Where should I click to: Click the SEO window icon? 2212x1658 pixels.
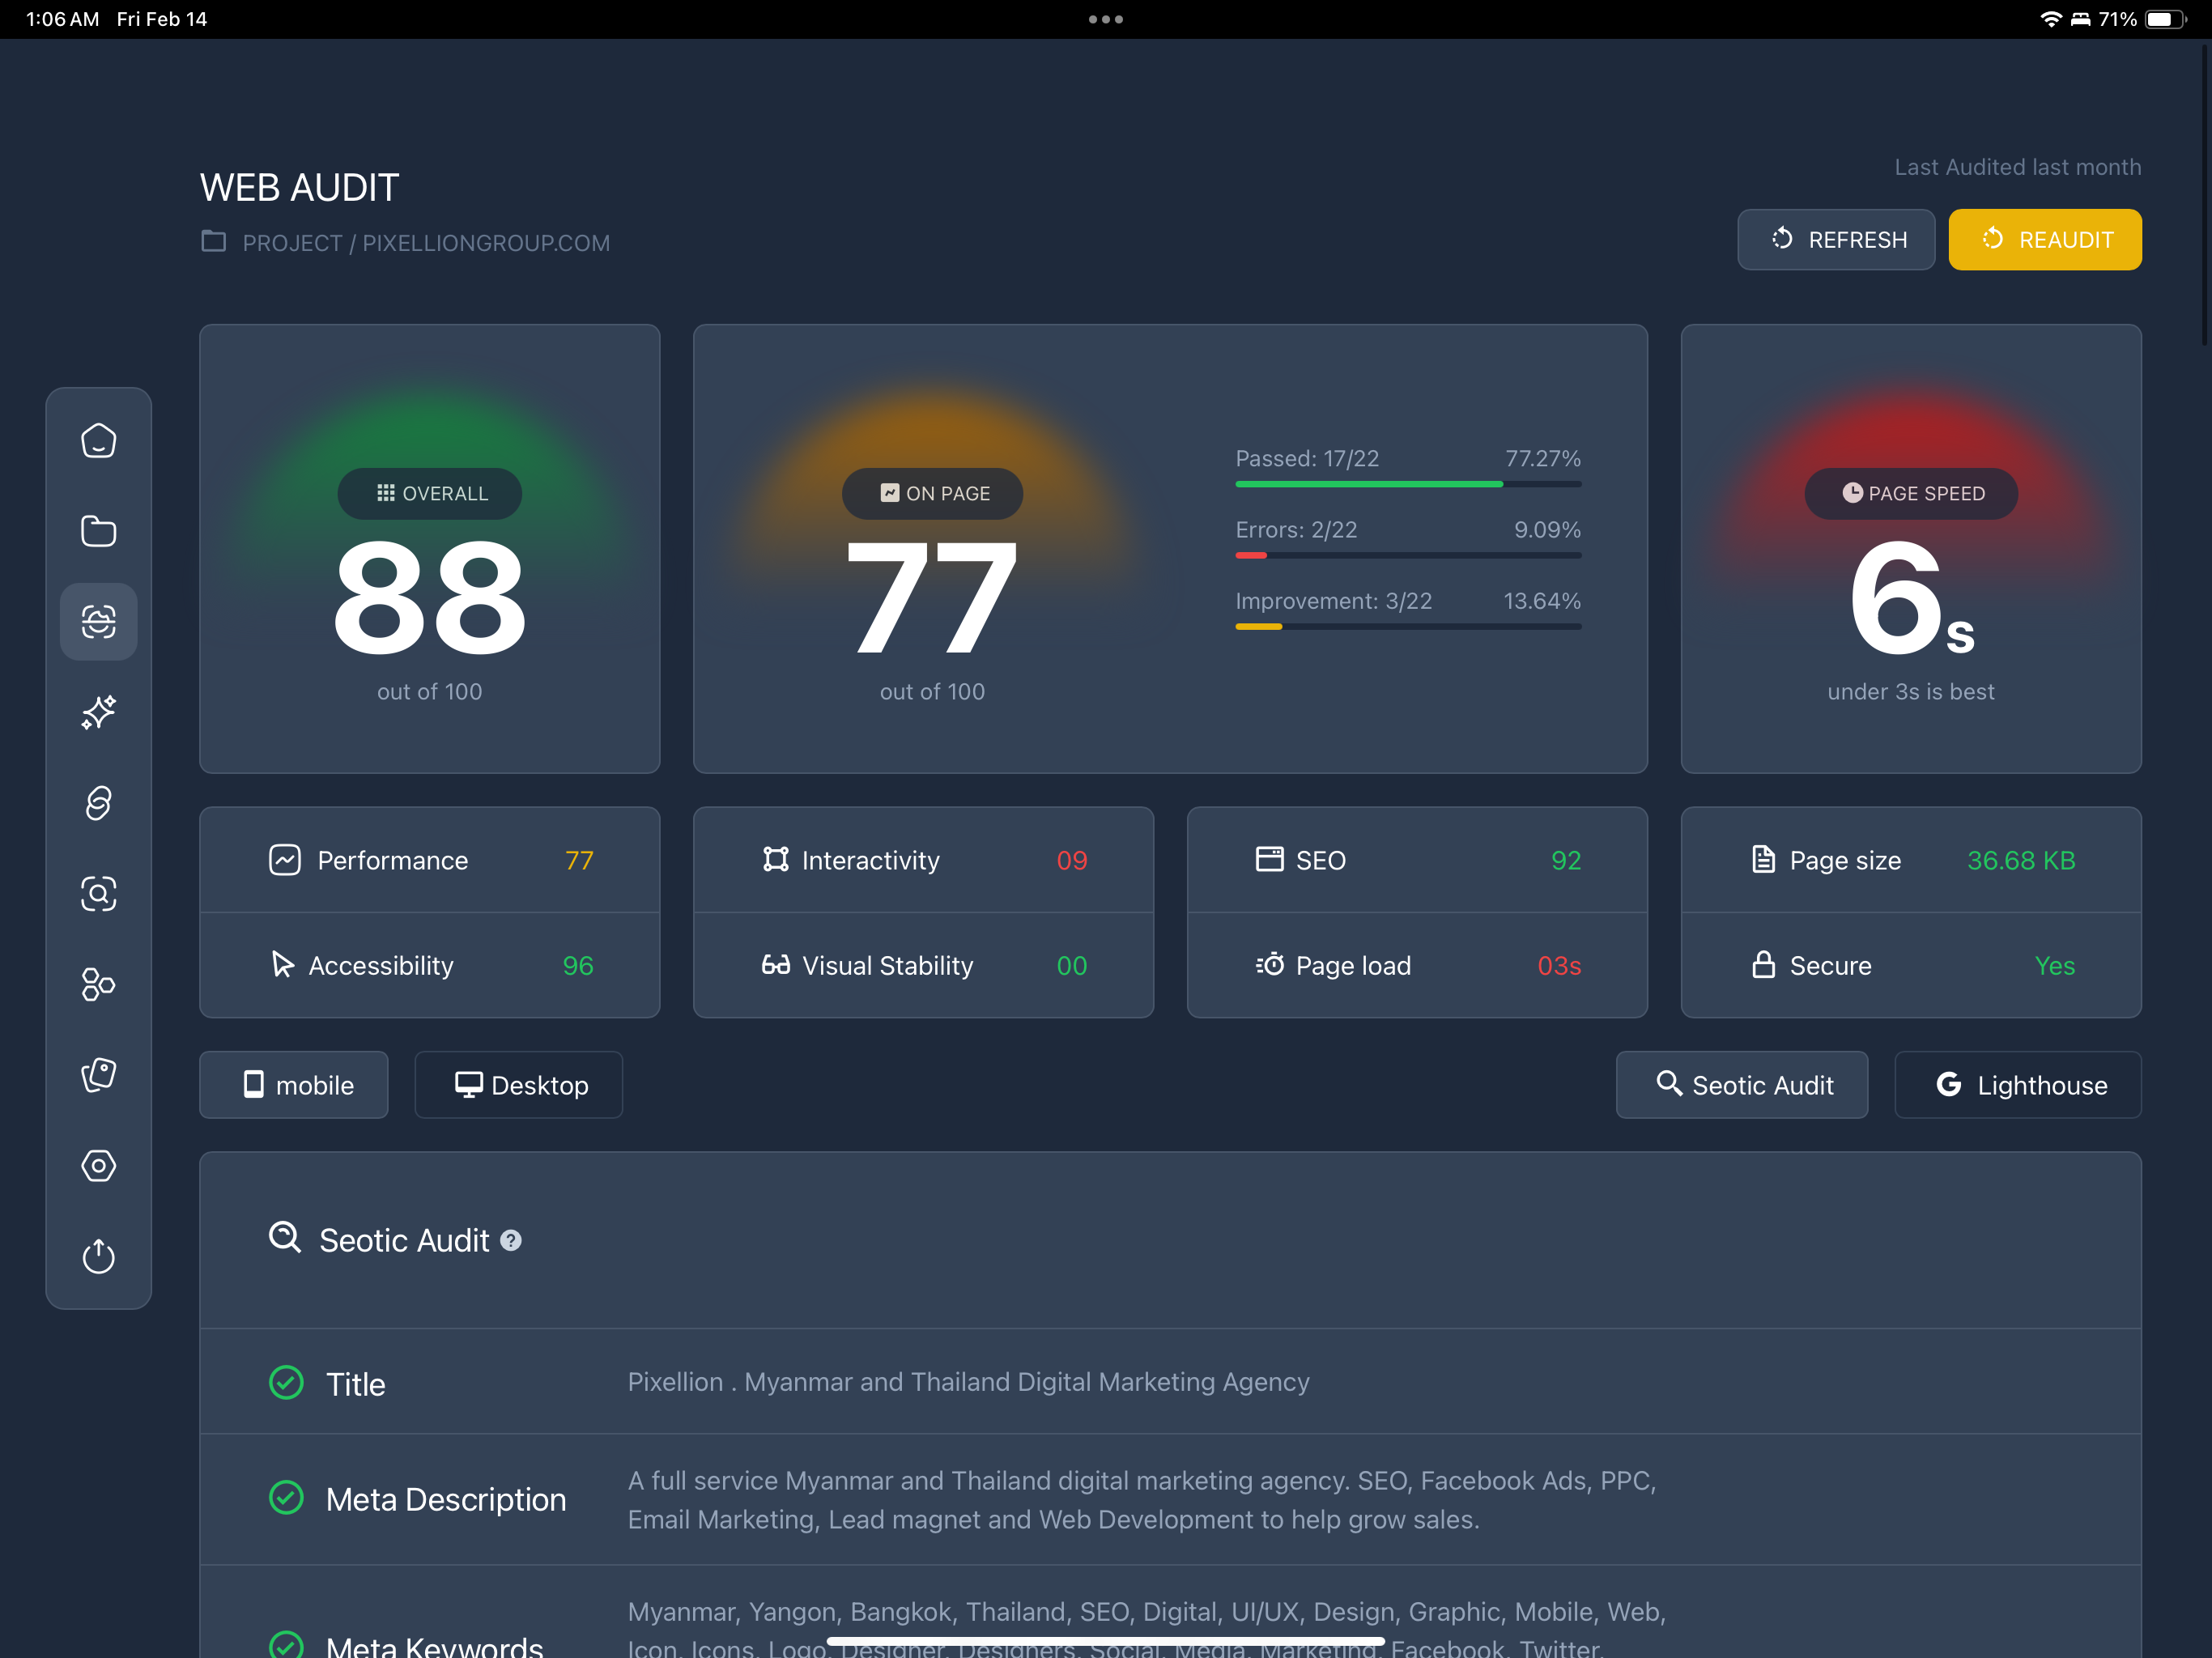tap(1269, 859)
